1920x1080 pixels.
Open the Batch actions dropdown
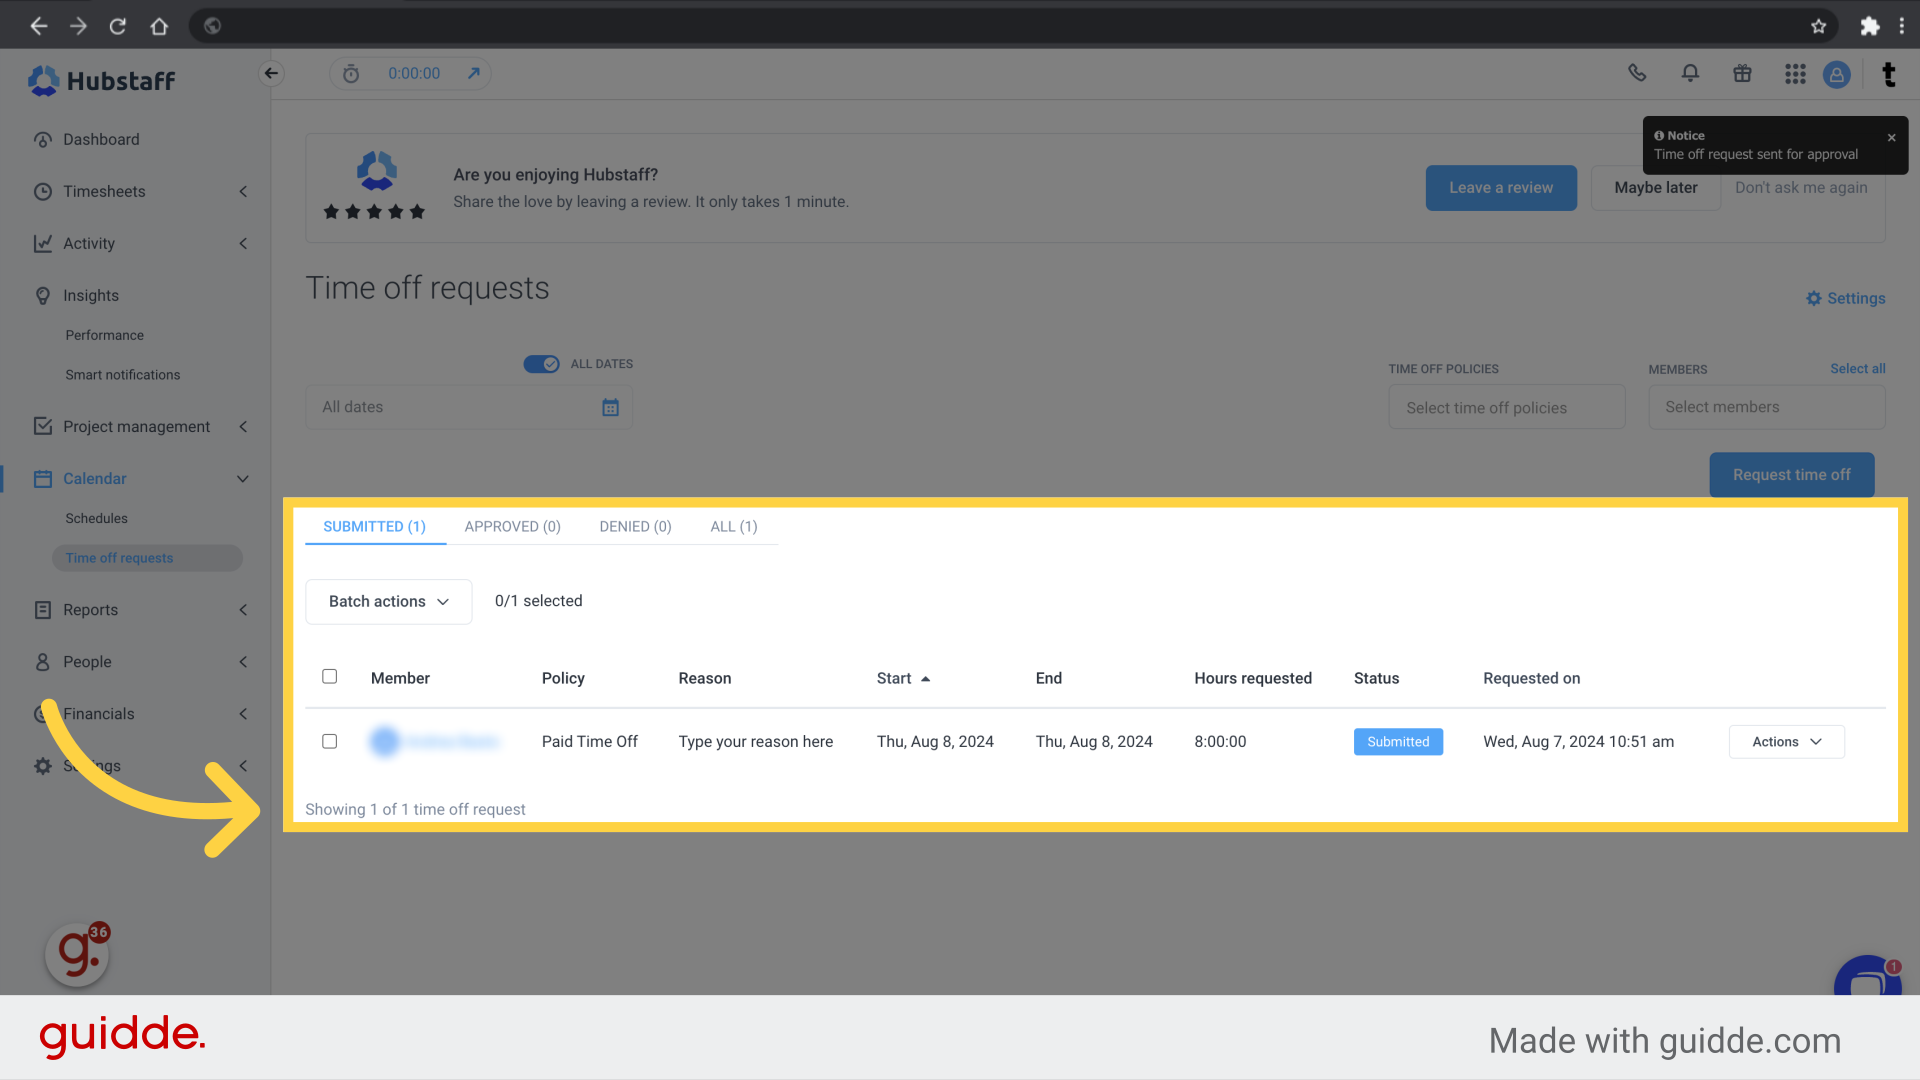(x=388, y=601)
